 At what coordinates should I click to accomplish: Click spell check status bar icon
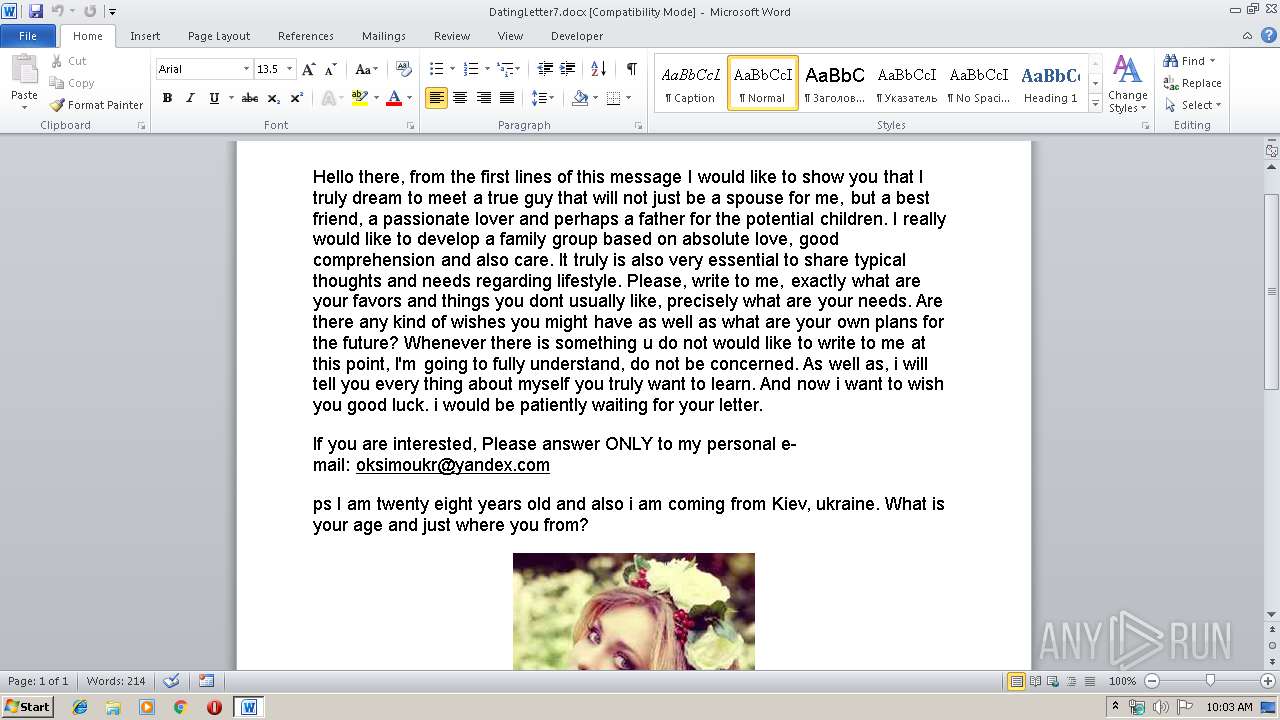[171, 681]
